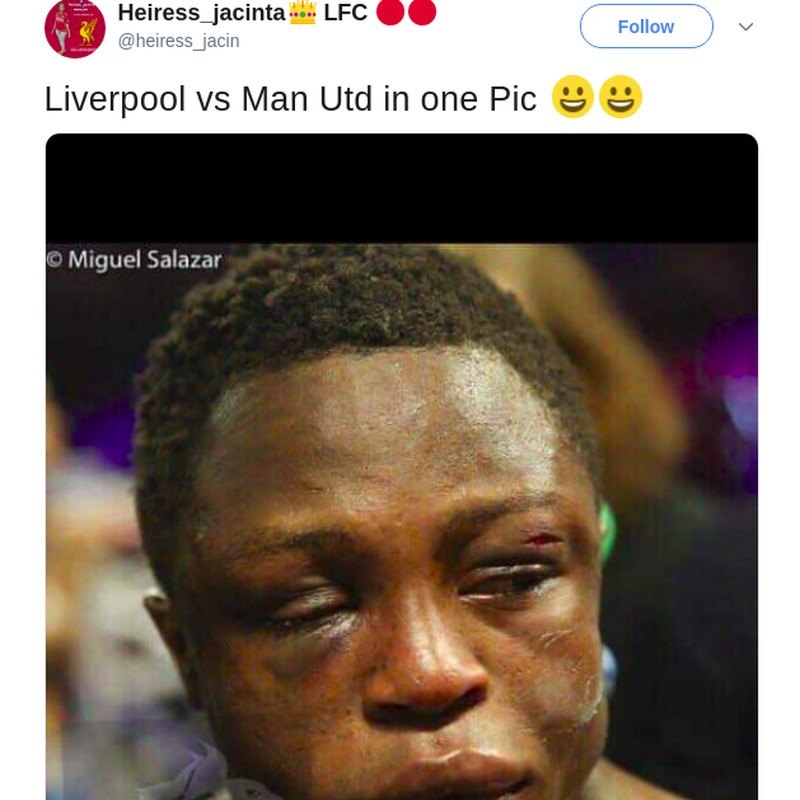Click the black bar atop the image
The width and height of the screenshot is (800, 800).
402,188
